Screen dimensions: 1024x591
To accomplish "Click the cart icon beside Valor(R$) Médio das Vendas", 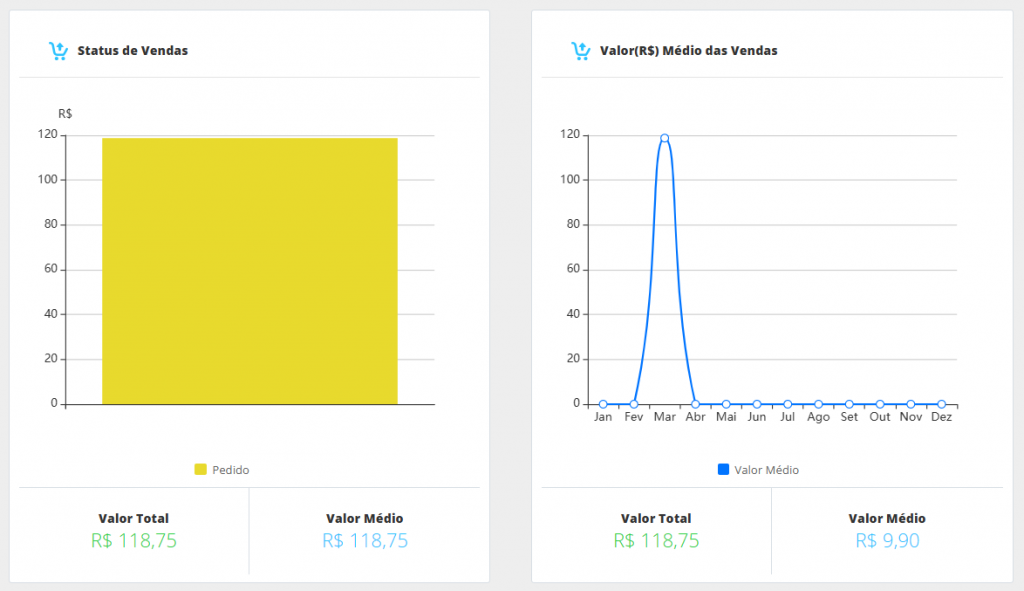I will [580, 51].
